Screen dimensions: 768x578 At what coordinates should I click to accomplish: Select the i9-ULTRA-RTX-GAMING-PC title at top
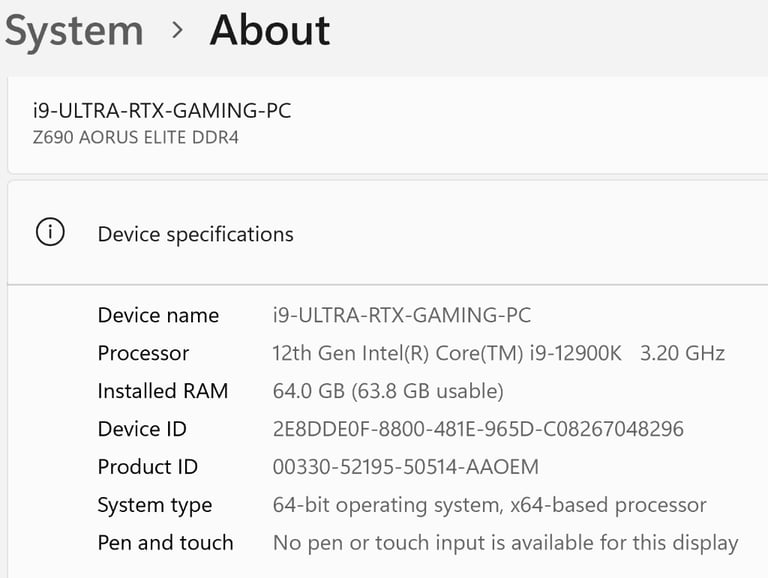click(x=162, y=111)
